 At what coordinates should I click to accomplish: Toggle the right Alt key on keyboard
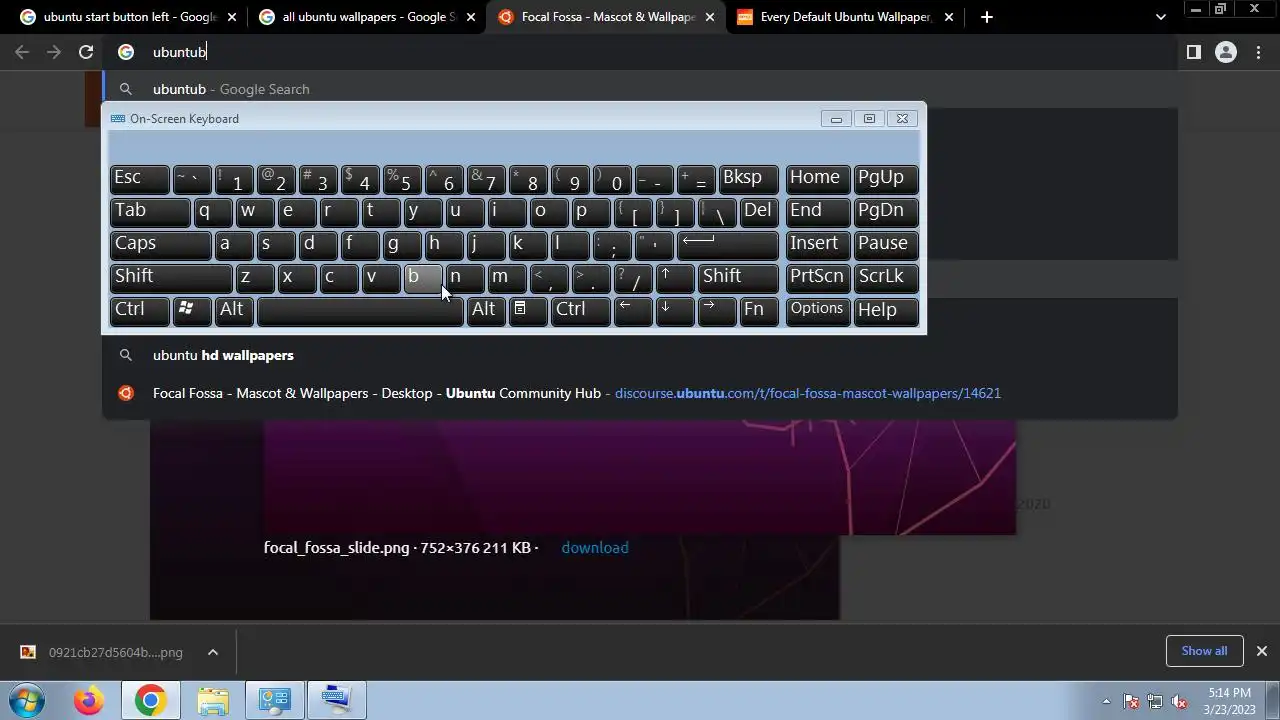(485, 310)
